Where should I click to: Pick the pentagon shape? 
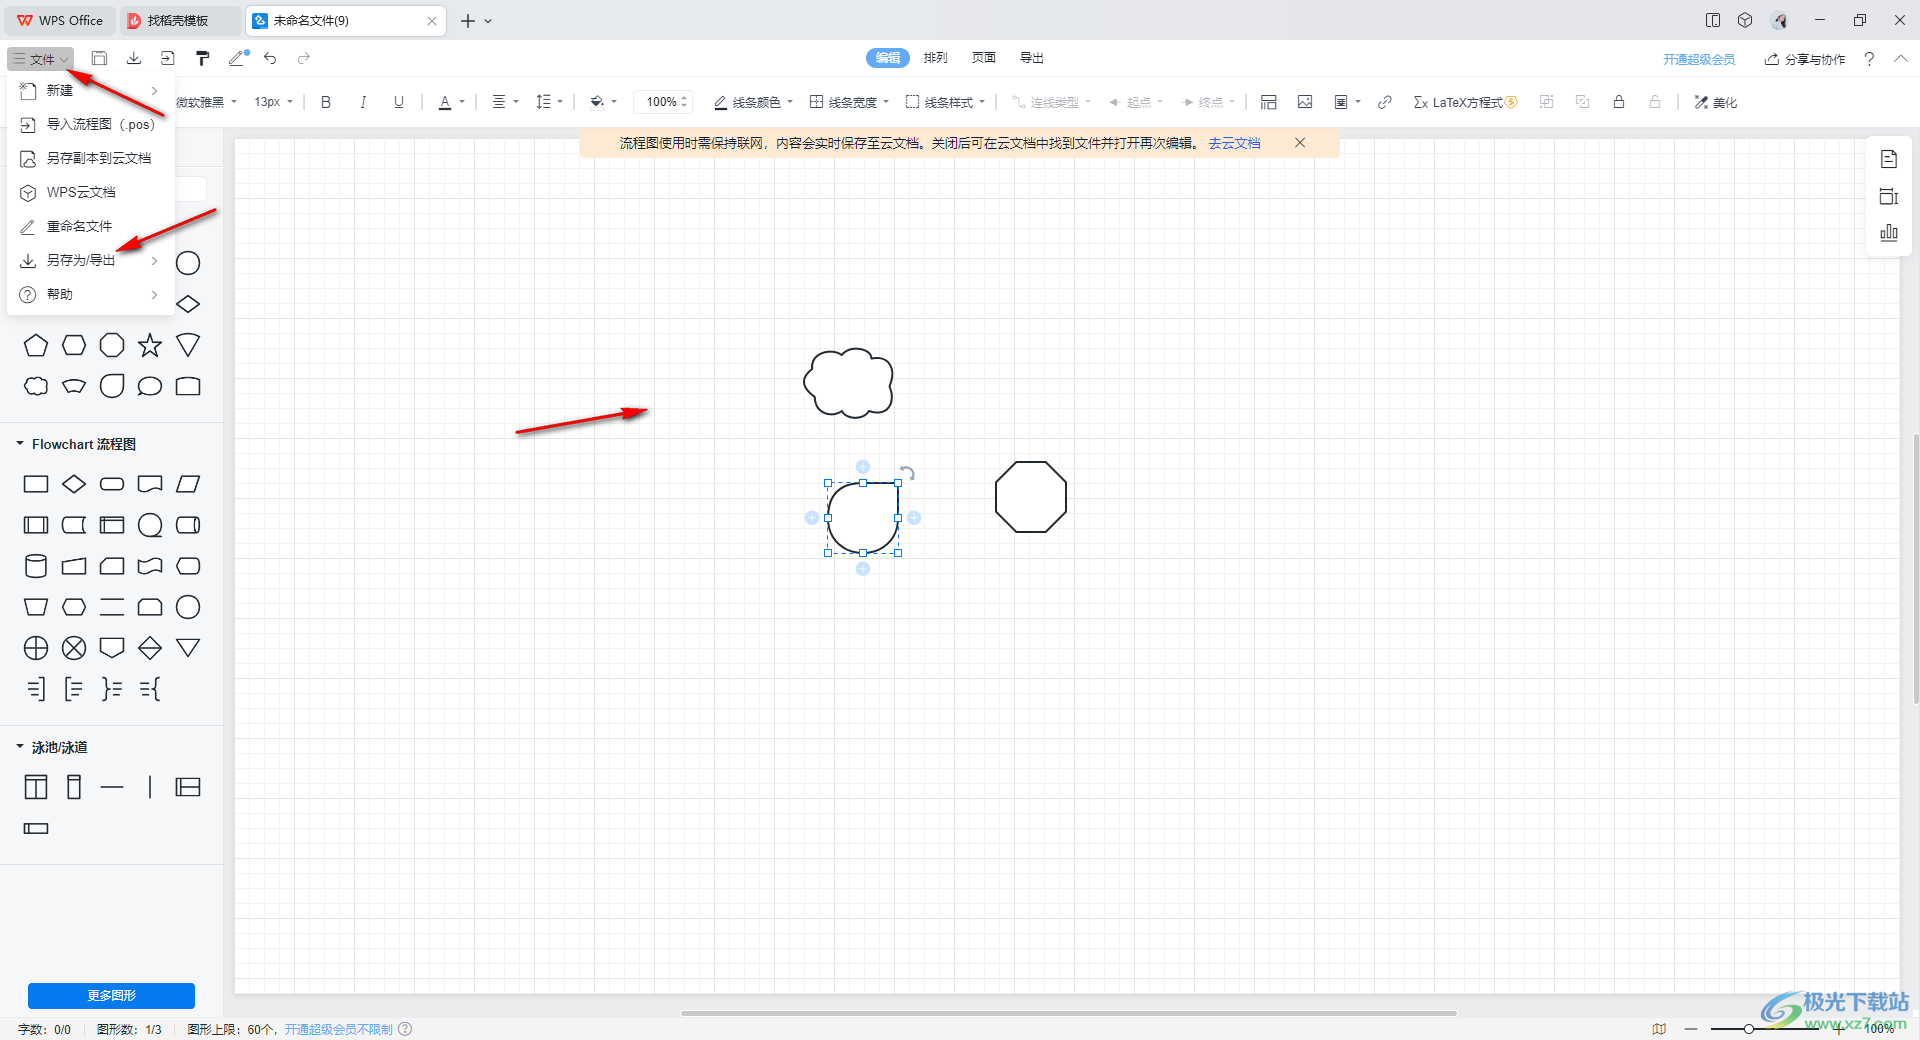point(36,345)
